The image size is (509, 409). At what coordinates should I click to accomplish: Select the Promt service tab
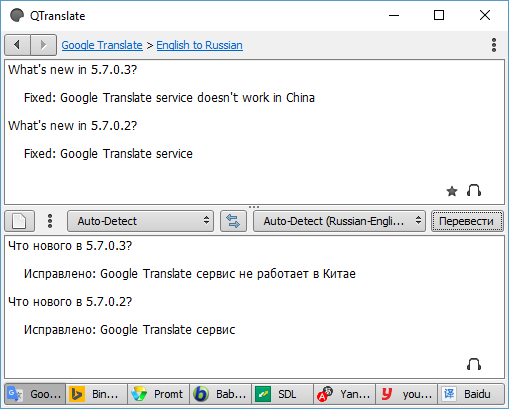tap(159, 394)
